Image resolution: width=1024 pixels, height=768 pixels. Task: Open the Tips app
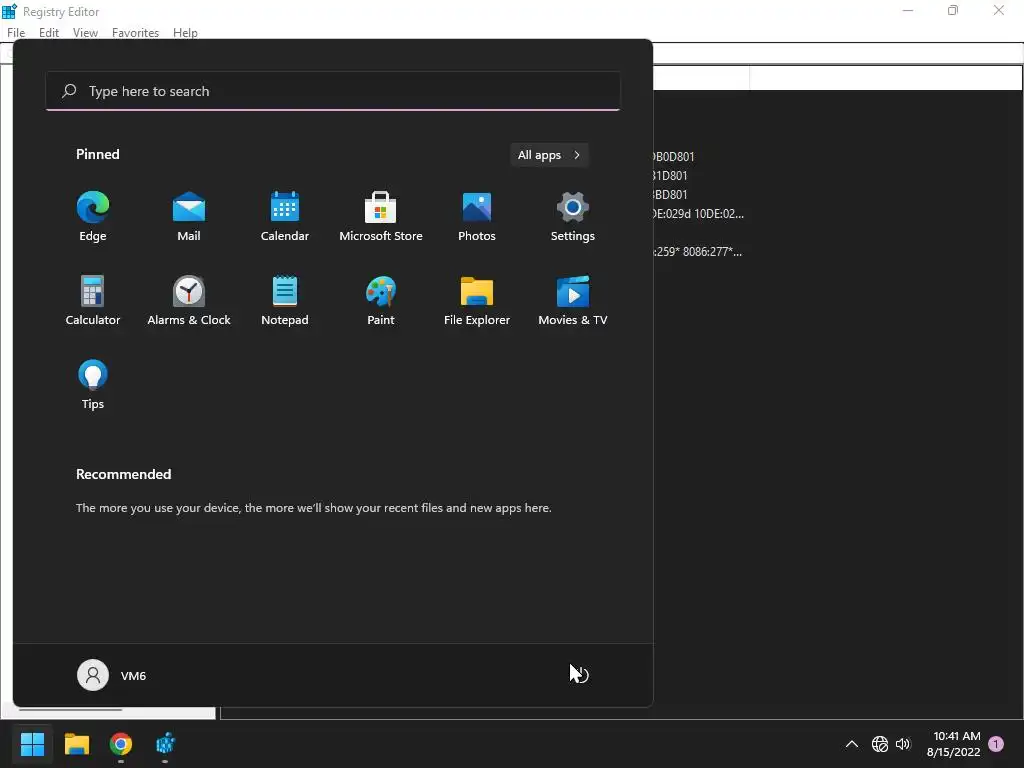coord(93,385)
